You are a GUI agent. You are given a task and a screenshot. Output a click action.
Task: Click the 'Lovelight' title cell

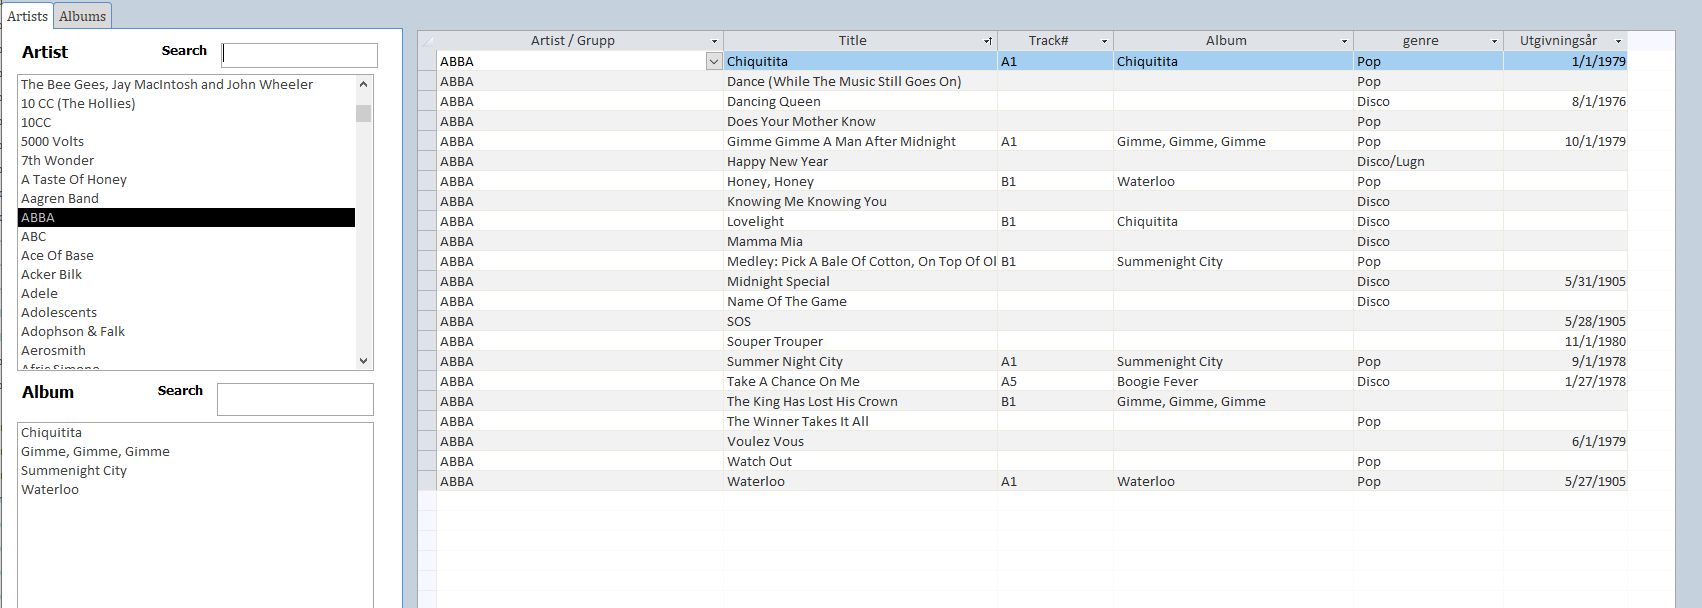(x=860, y=221)
